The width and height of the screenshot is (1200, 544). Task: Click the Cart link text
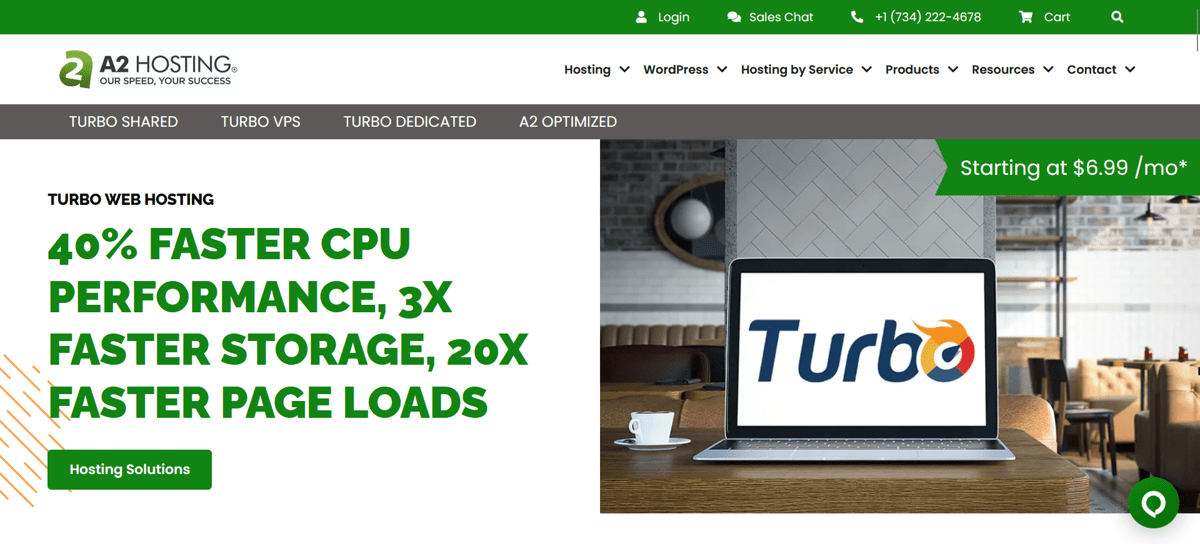pos(1057,17)
